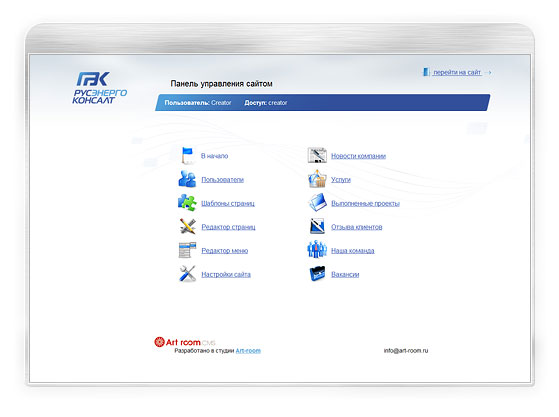Viewport: 559px width, 417px height.
Task: Click the services icon beside Услуги
Action: [317, 179]
